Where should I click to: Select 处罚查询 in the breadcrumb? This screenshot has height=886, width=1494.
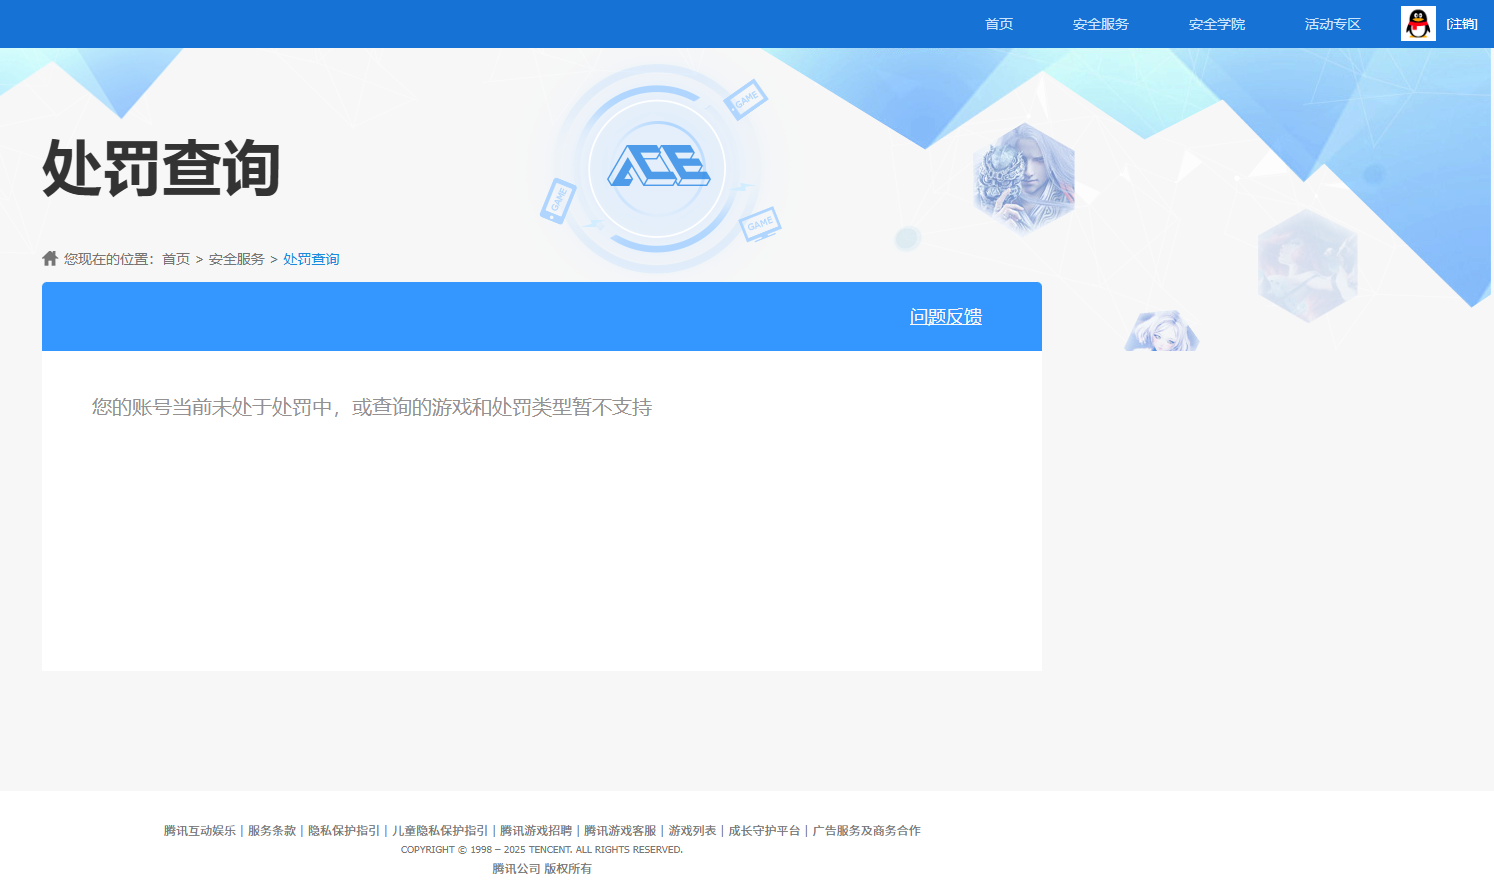(310, 258)
